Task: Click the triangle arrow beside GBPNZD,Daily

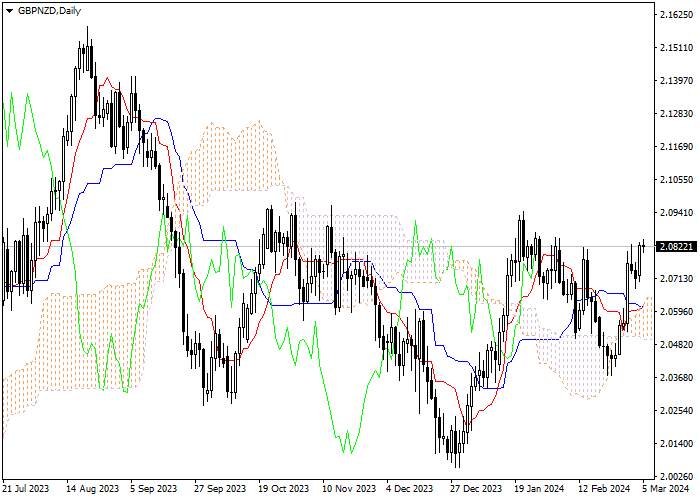Action: (9, 11)
